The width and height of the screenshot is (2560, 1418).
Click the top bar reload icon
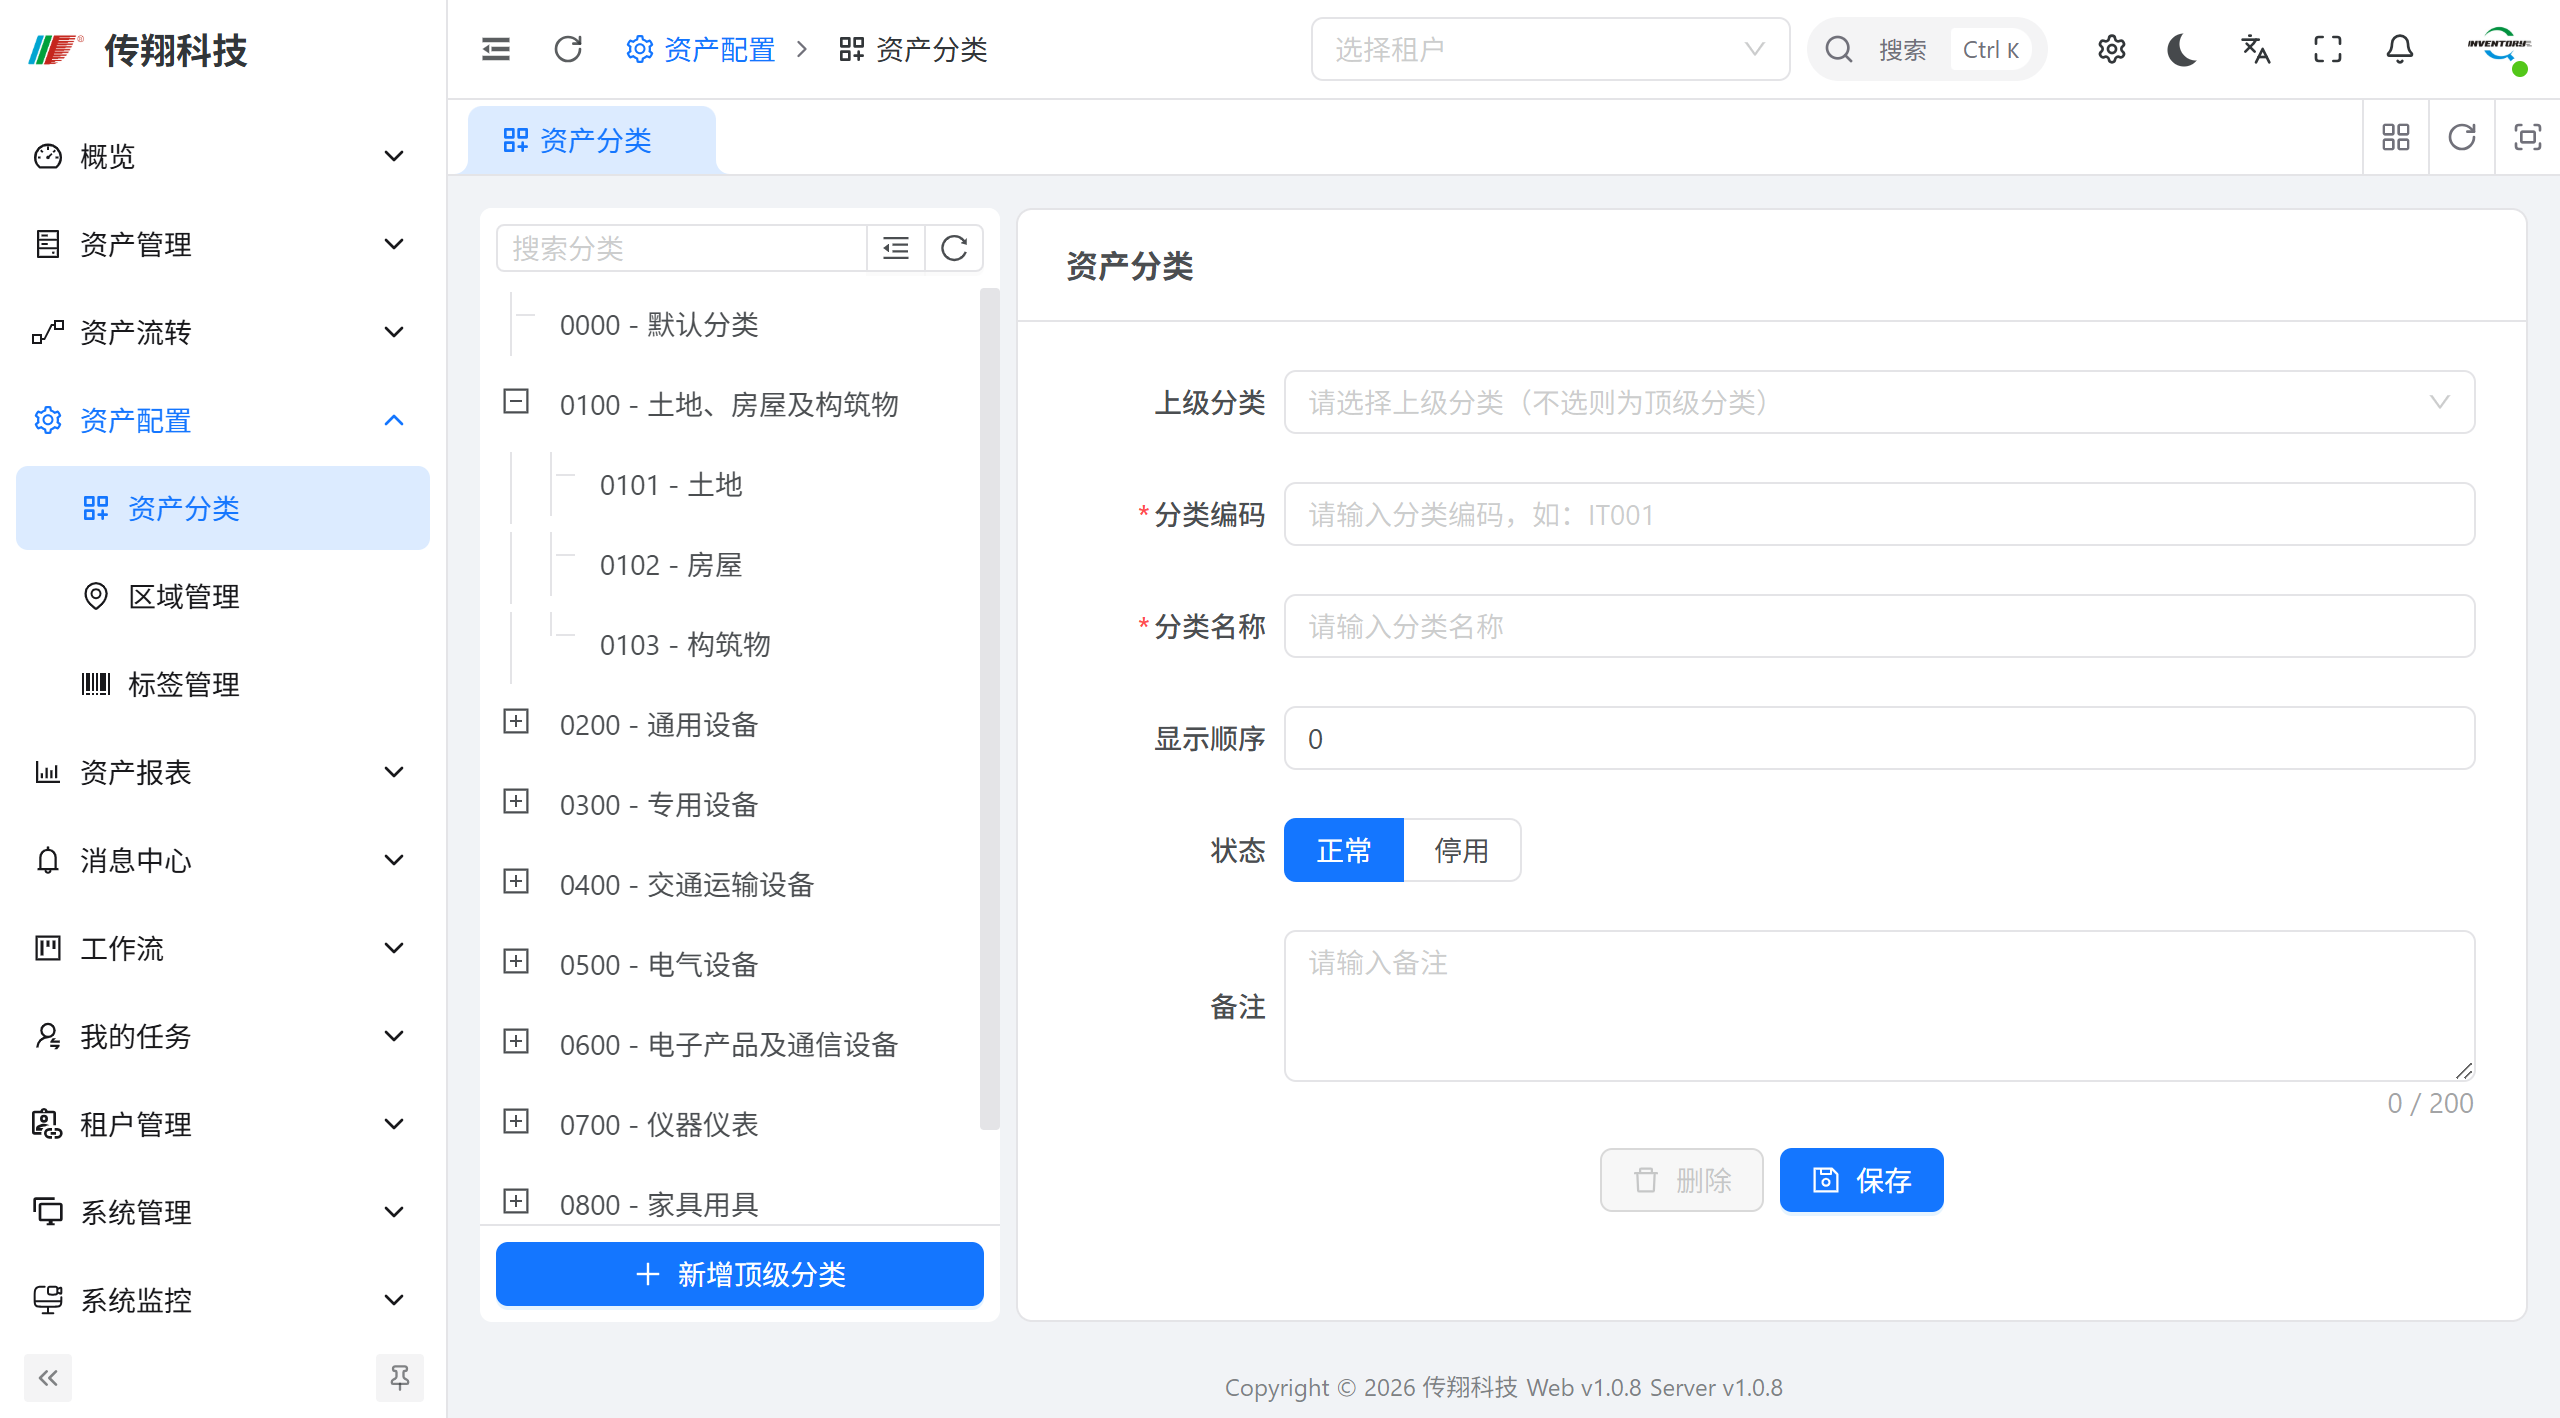[x=568, y=49]
